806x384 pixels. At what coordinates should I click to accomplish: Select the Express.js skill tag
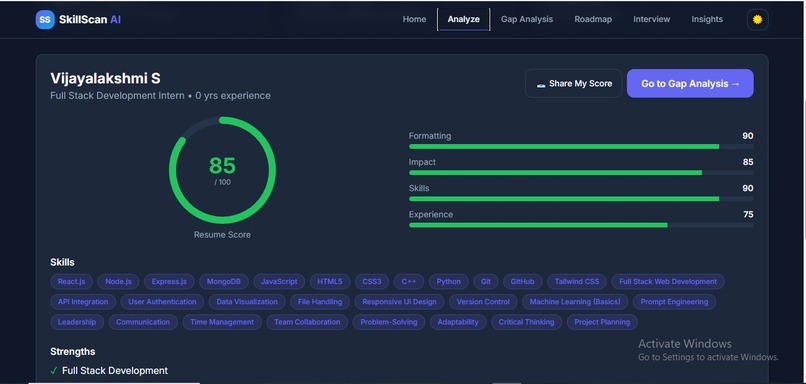(169, 282)
